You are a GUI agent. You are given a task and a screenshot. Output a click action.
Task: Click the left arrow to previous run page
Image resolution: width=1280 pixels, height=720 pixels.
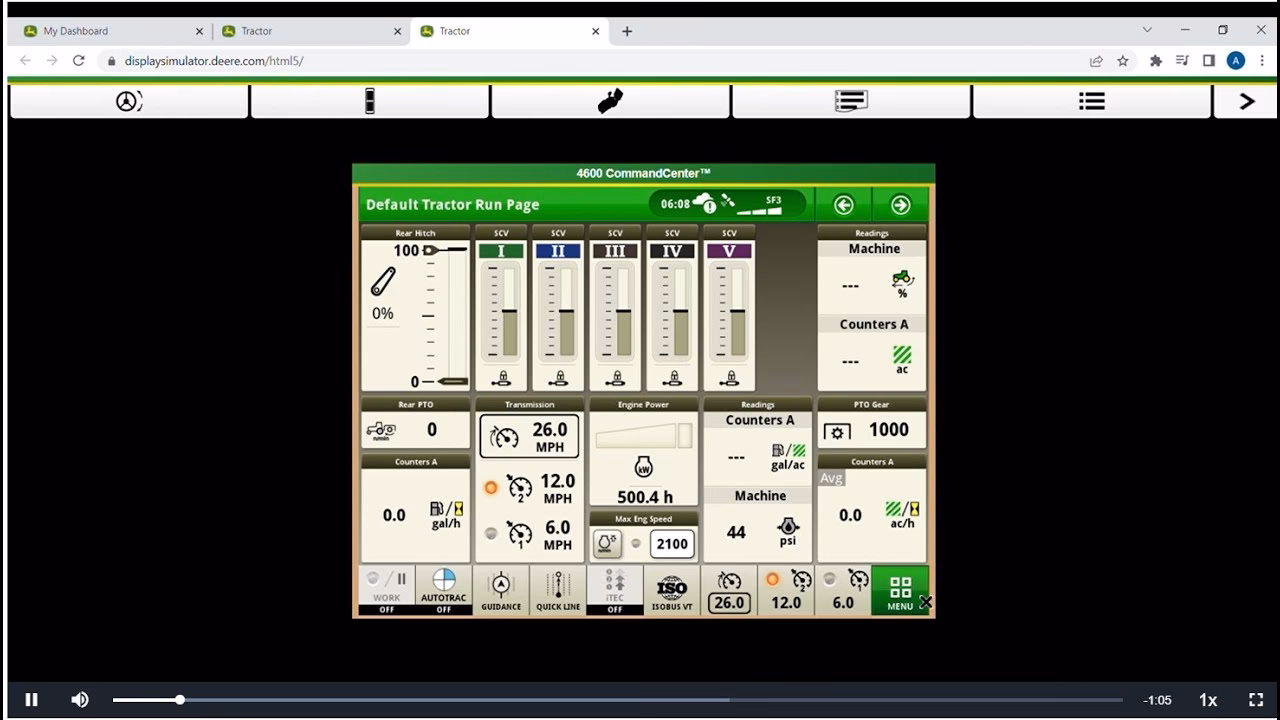843,204
